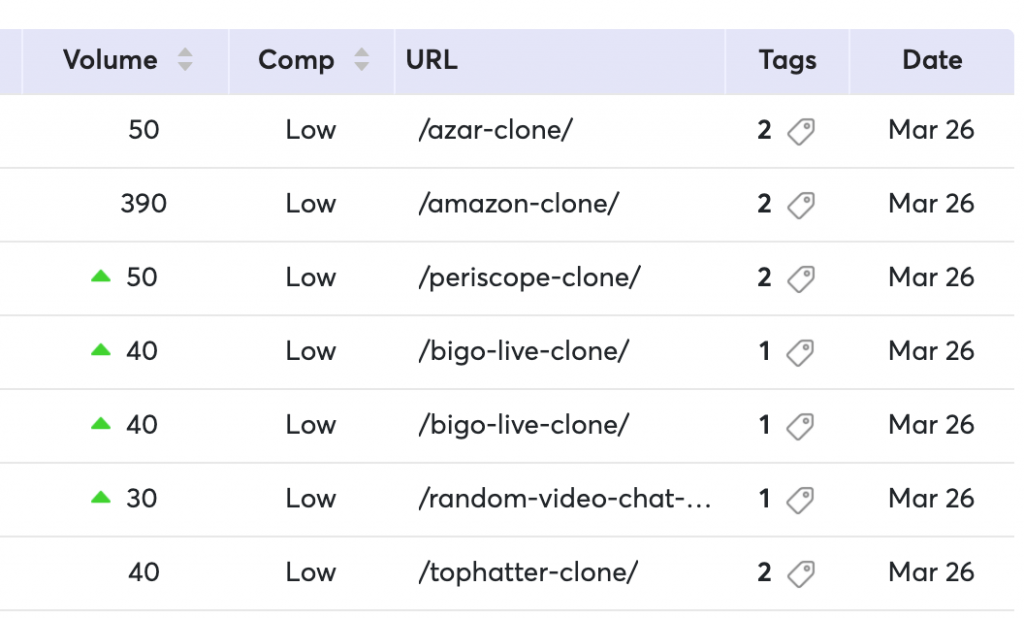The height and width of the screenshot is (619, 1024).
Task: Click the tag icon in /tophatter-clone/ row
Action: pyautogui.click(x=801, y=574)
